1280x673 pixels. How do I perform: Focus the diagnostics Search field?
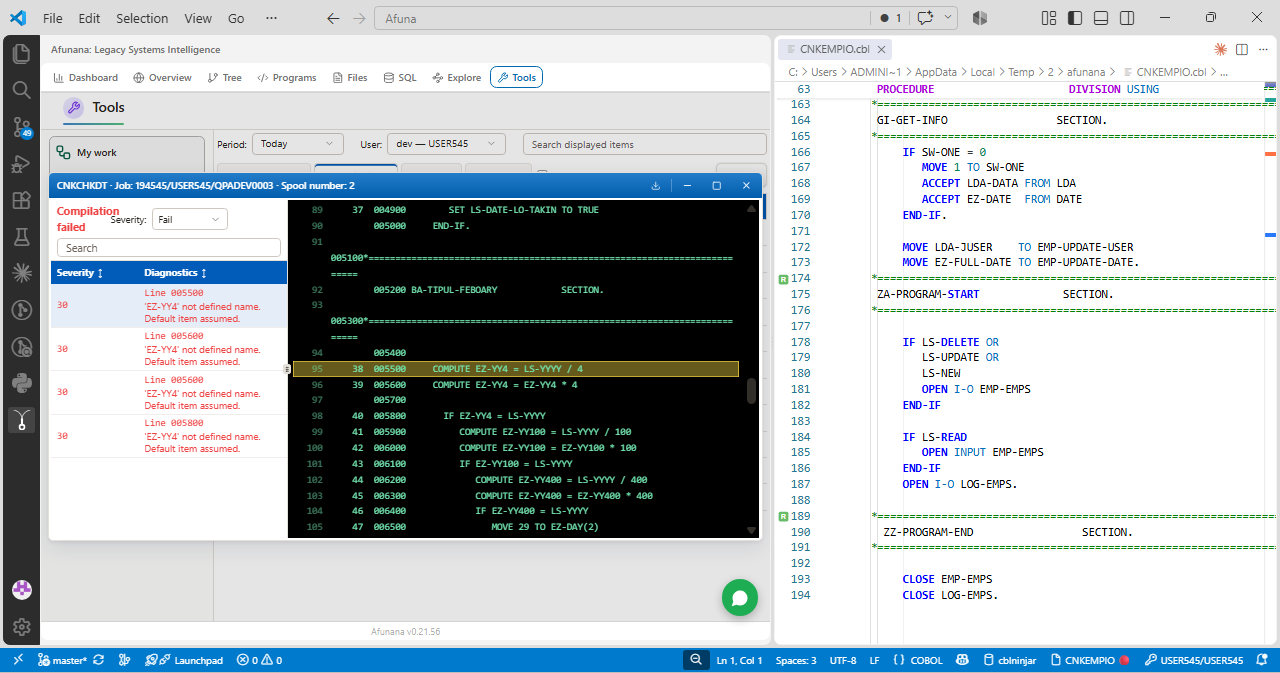coord(169,248)
